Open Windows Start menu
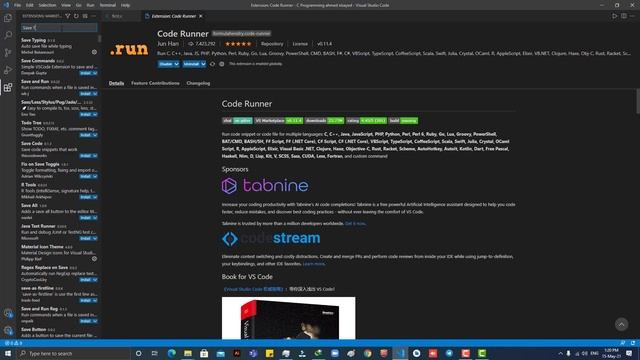Viewport: 640px width, 360px height. tap(8, 353)
